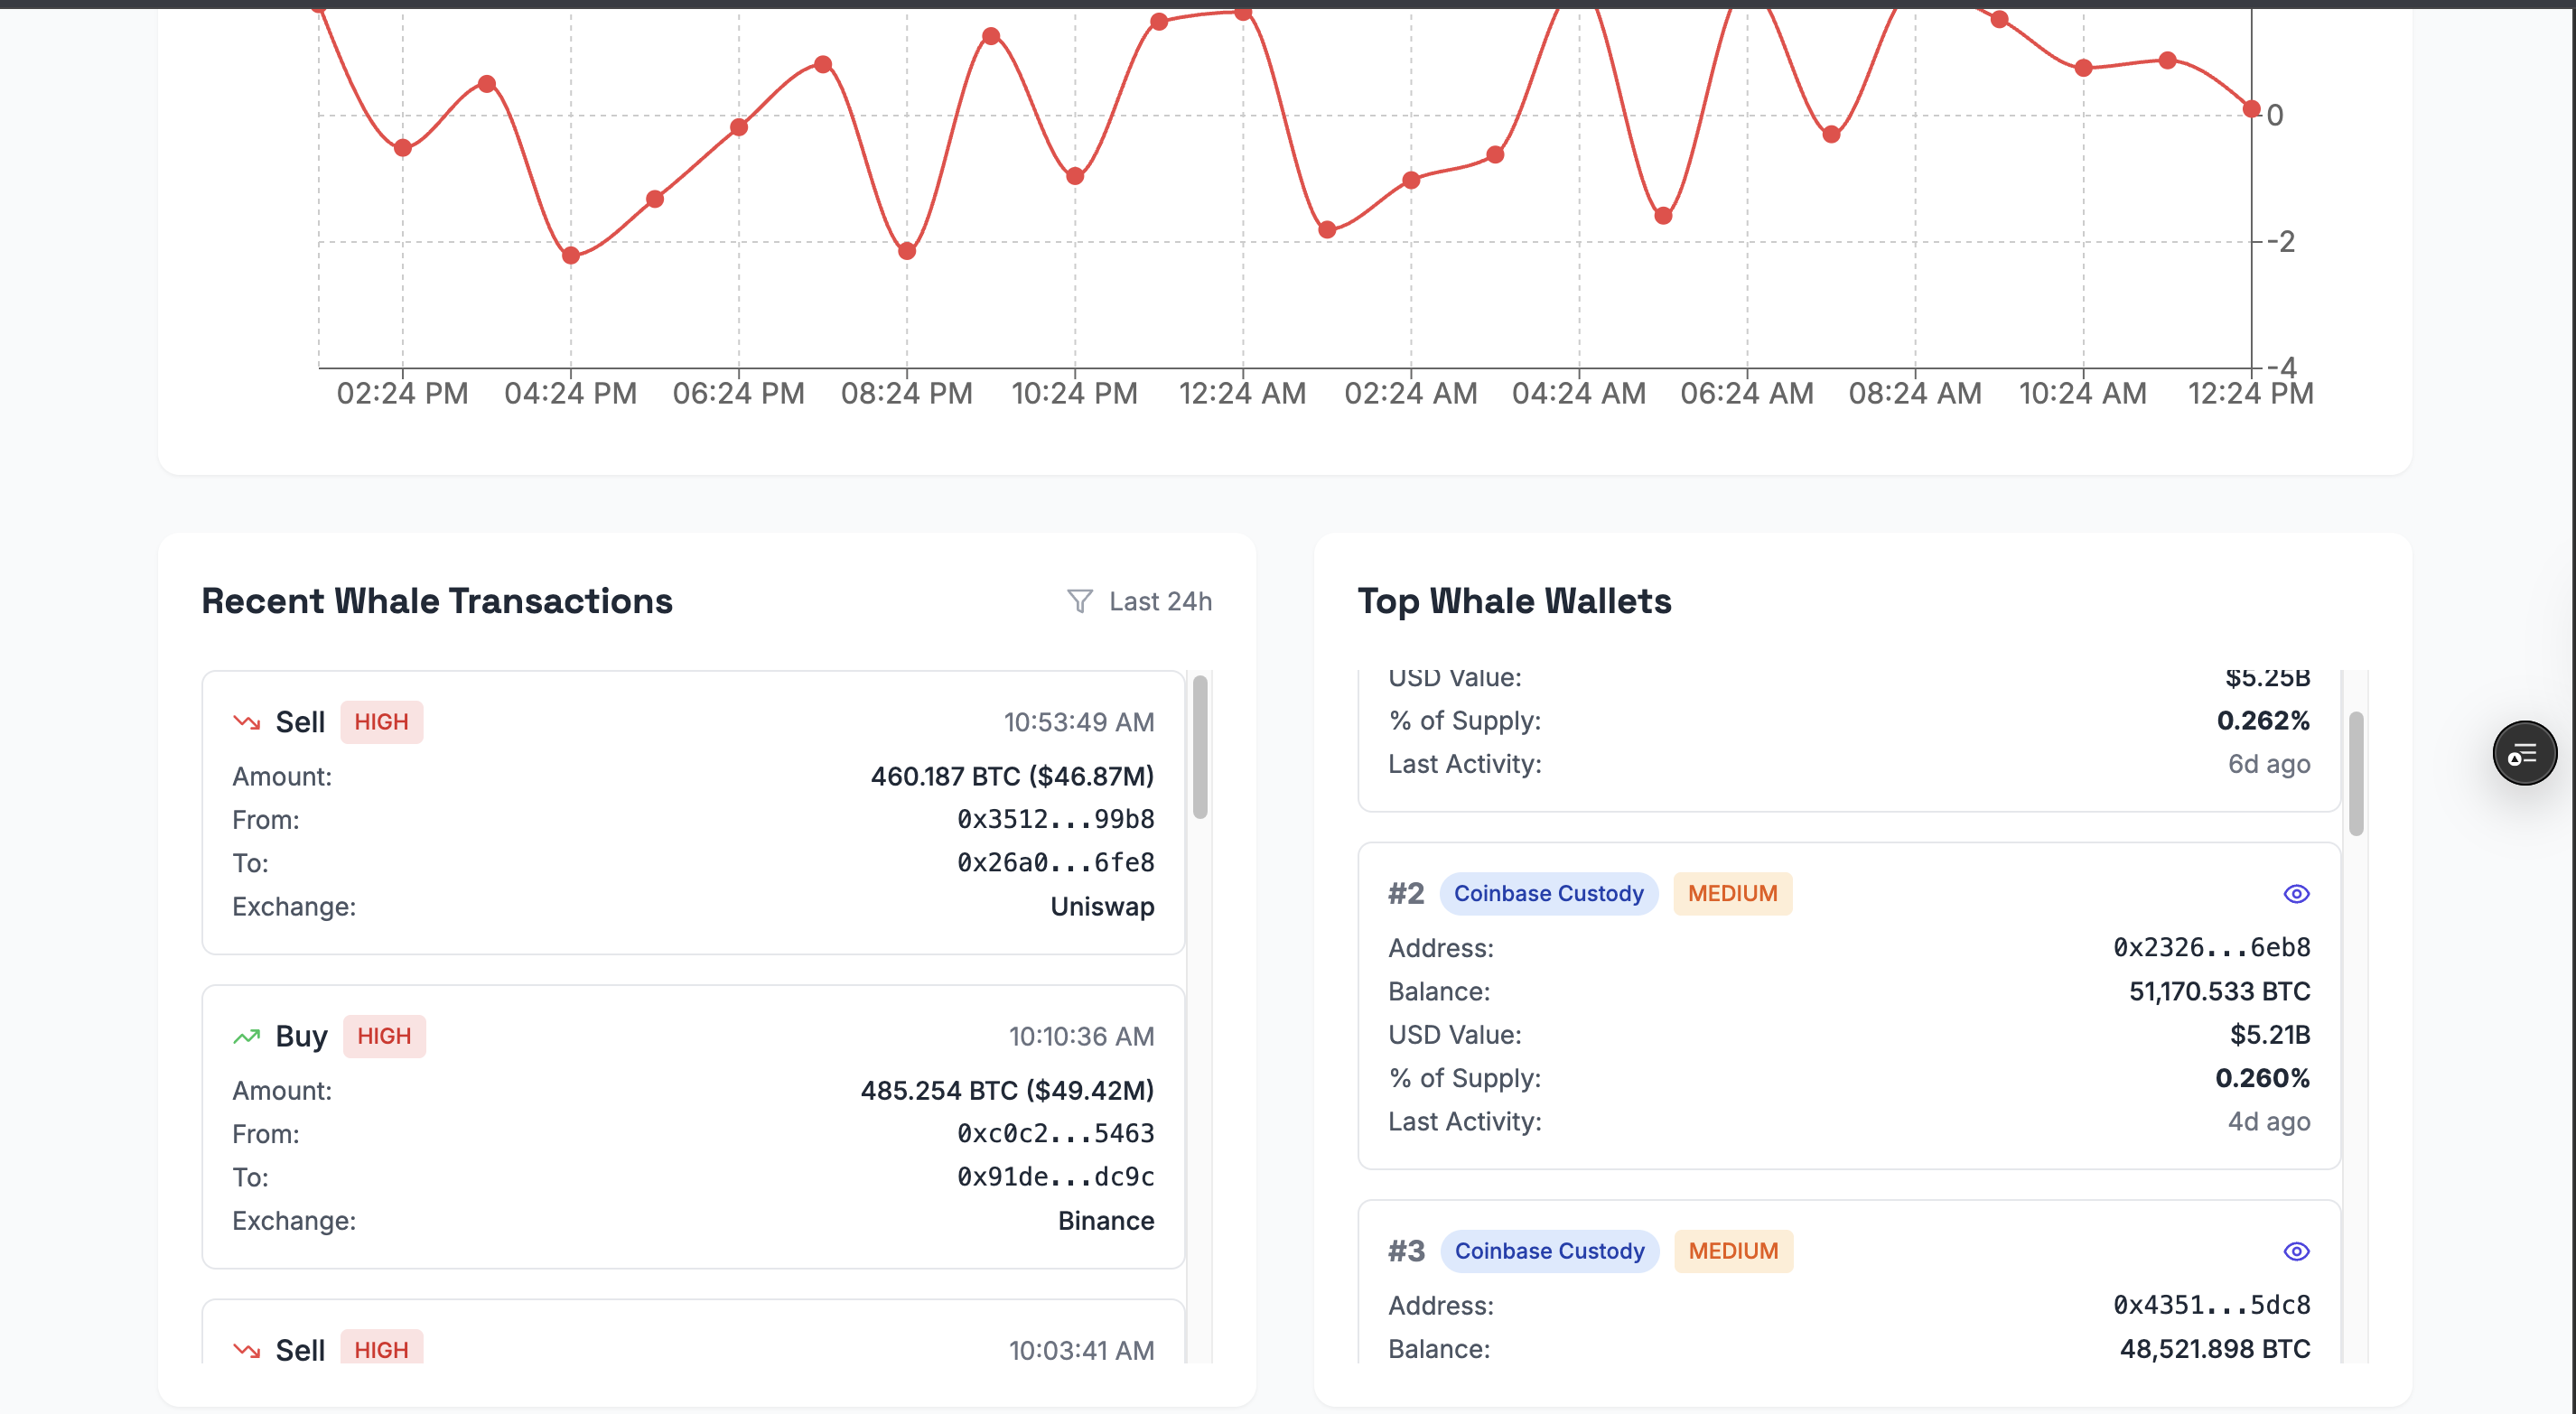Click the filter funnel icon

[x=1079, y=601]
